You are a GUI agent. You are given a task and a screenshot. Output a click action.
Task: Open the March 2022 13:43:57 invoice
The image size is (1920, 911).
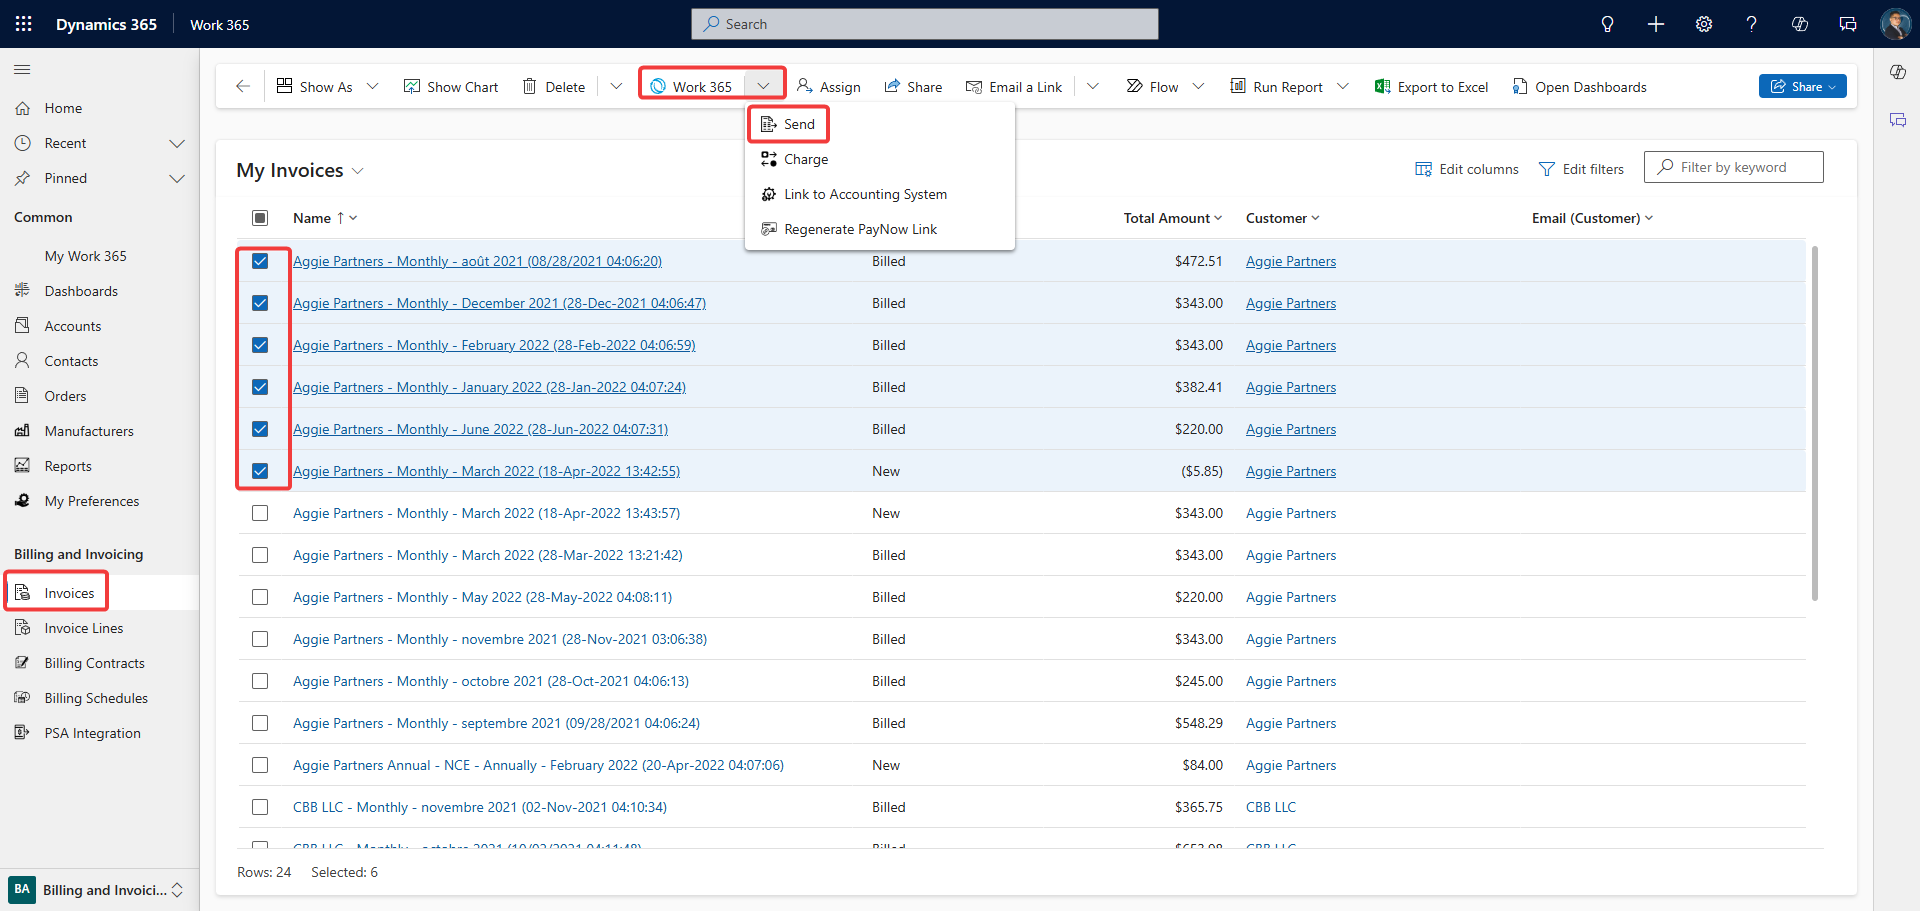(x=486, y=513)
